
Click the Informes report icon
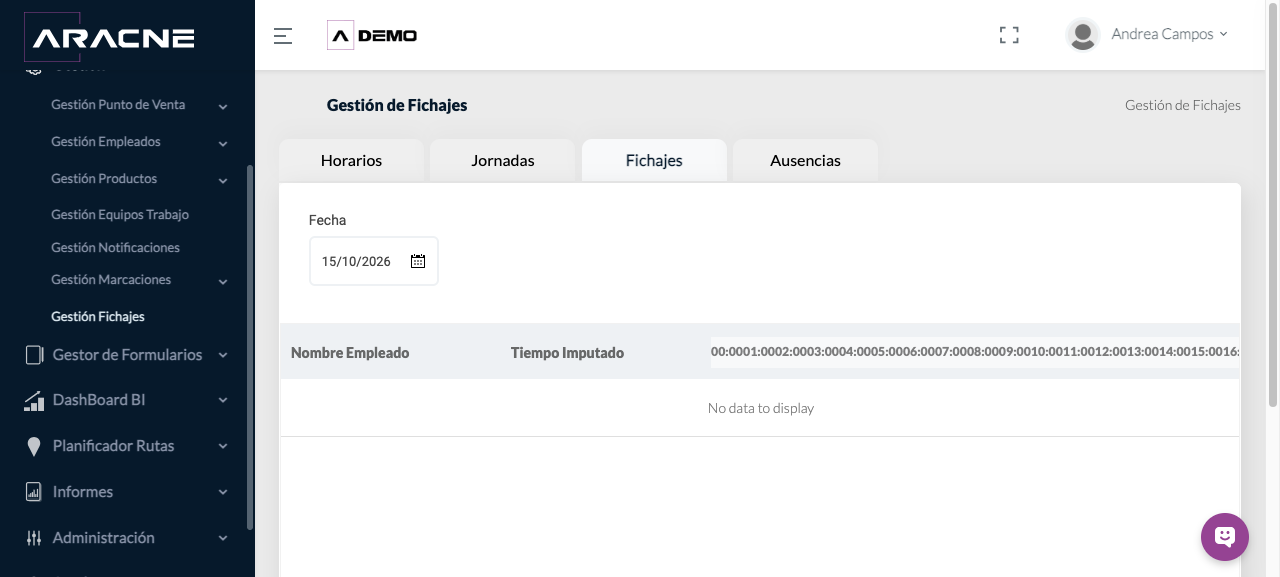pos(34,492)
